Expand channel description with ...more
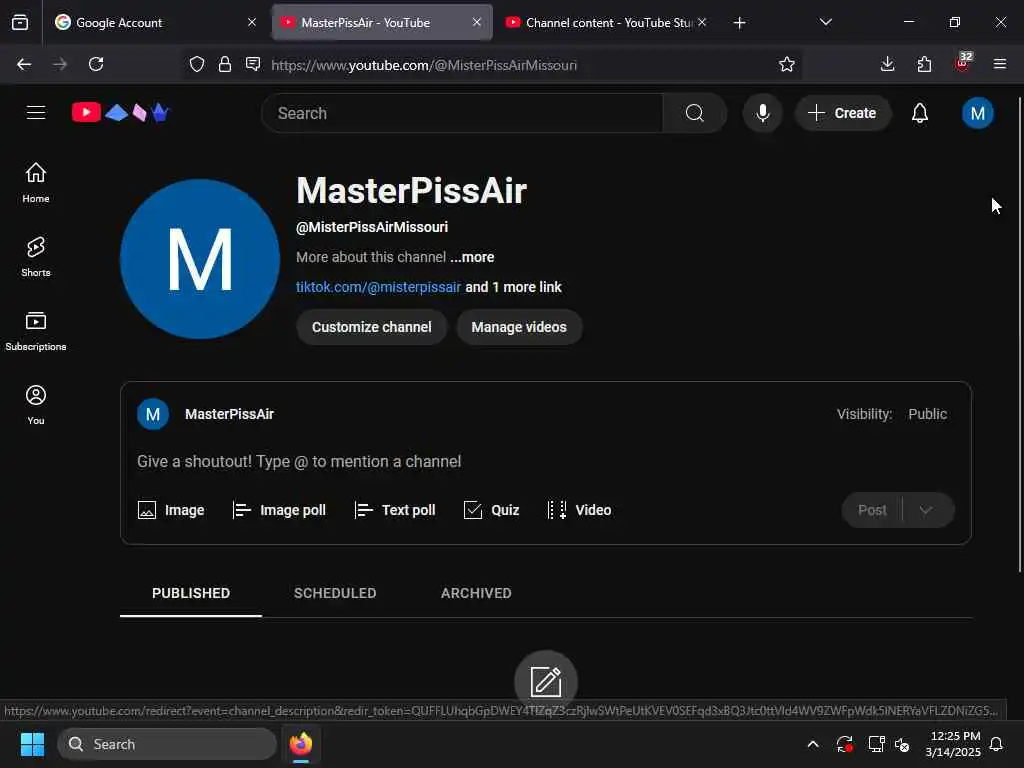The width and height of the screenshot is (1024, 768). [472, 257]
